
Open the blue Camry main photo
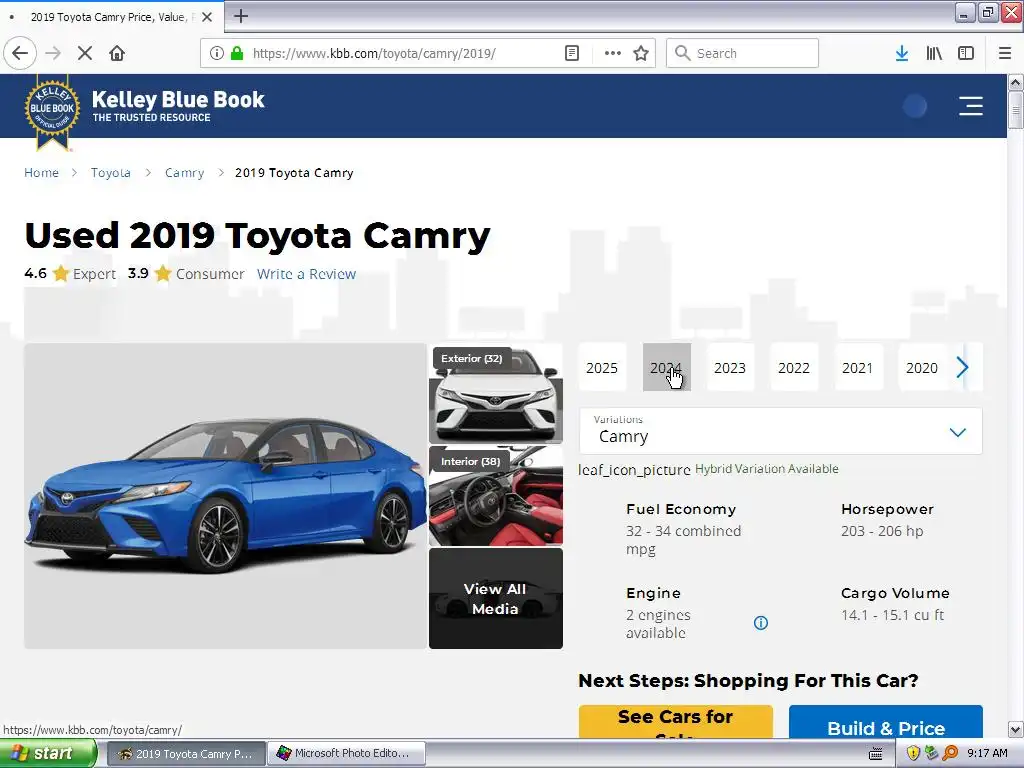tap(225, 496)
